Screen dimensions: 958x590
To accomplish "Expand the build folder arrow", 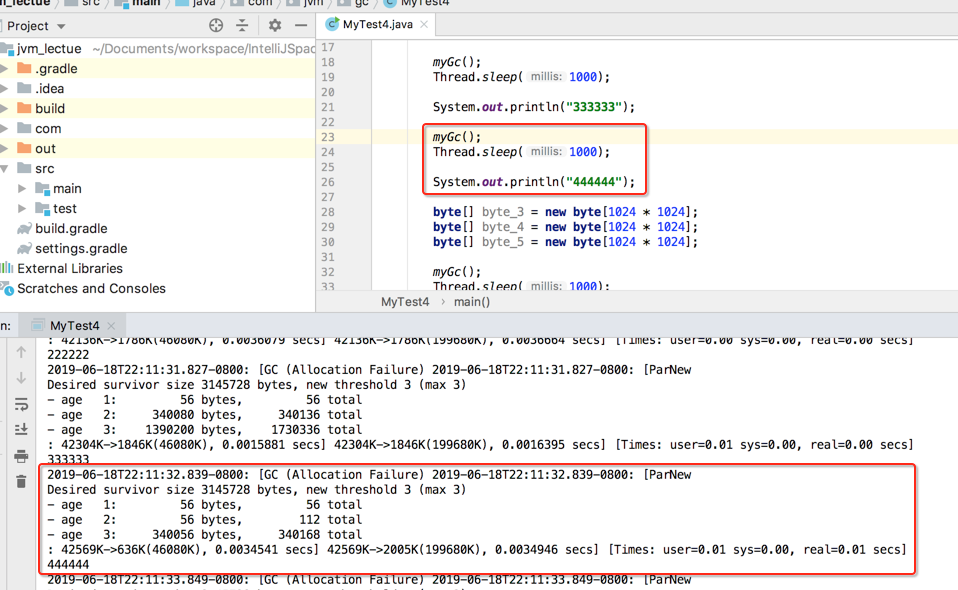I will (x=4, y=109).
